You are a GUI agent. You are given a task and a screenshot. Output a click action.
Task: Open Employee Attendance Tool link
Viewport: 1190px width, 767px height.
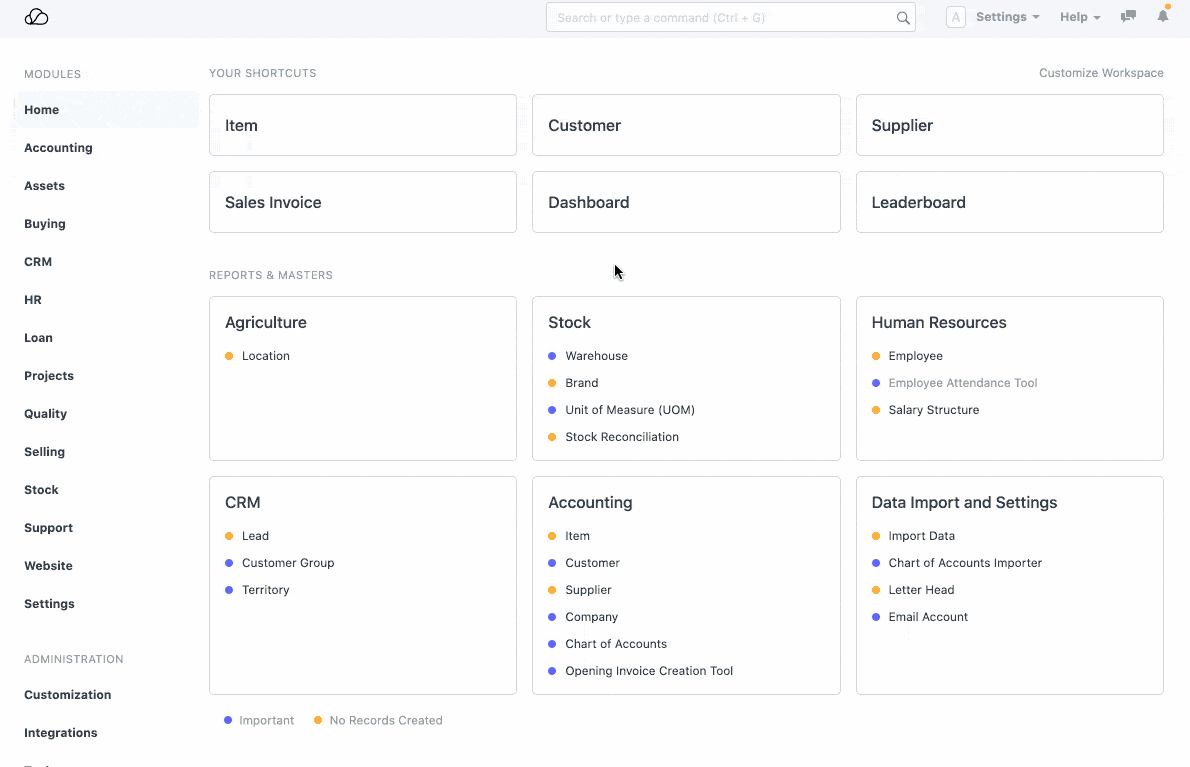pos(962,383)
